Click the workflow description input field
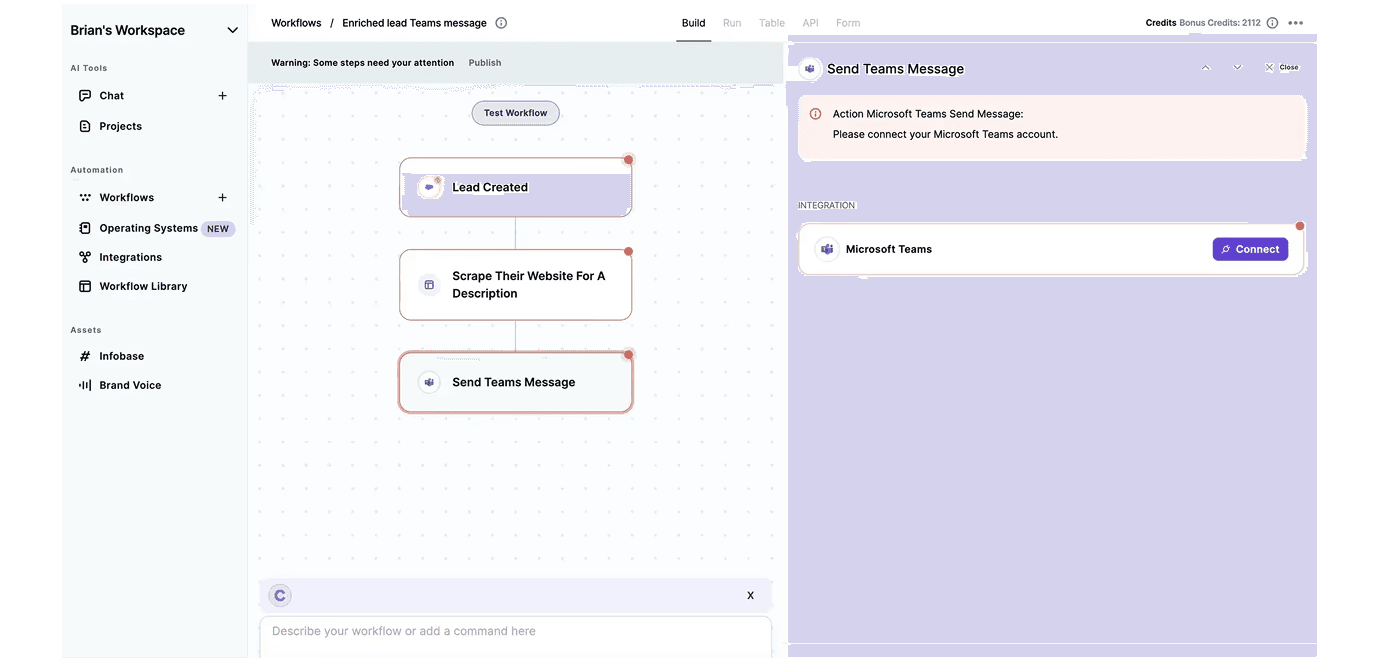Screen dimensions: 1380x663 (x=515, y=632)
